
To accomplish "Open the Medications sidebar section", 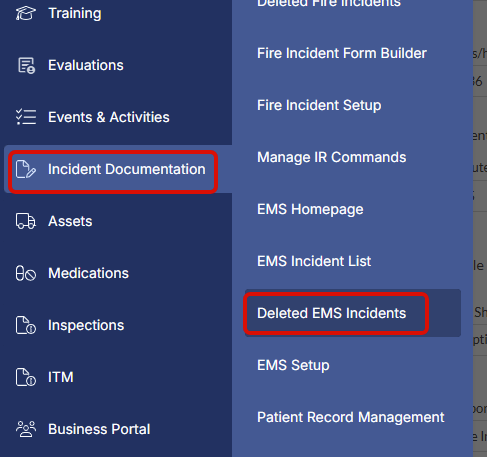I will pyautogui.click(x=88, y=273).
